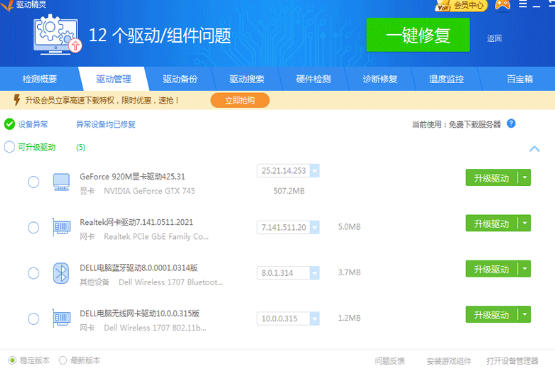Select 最新版本 radio option
The height and width of the screenshot is (369, 555).
click(63, 361)
